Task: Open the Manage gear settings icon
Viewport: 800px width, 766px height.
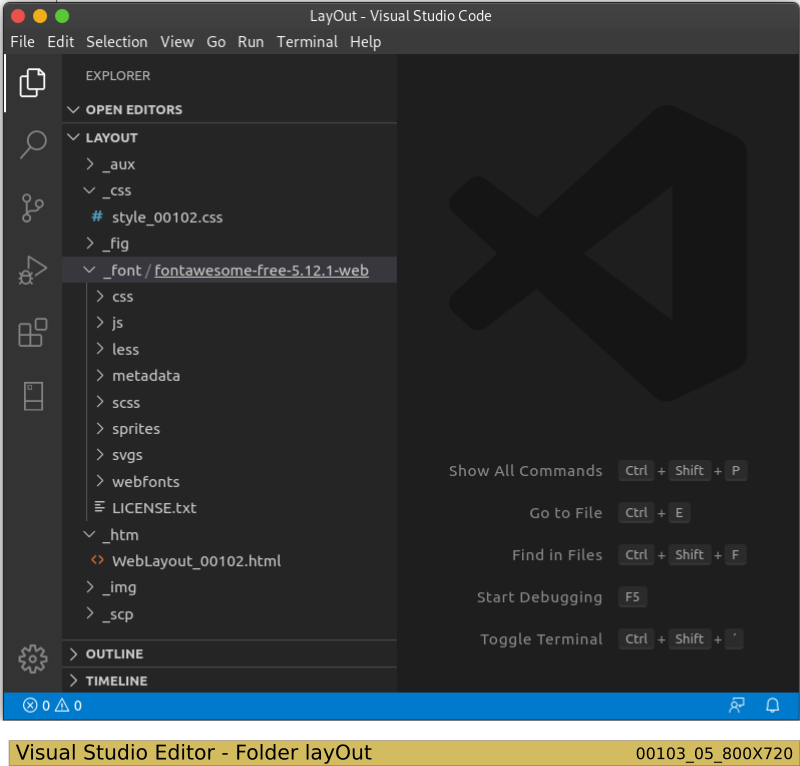Action: click(x=33, y=658)
